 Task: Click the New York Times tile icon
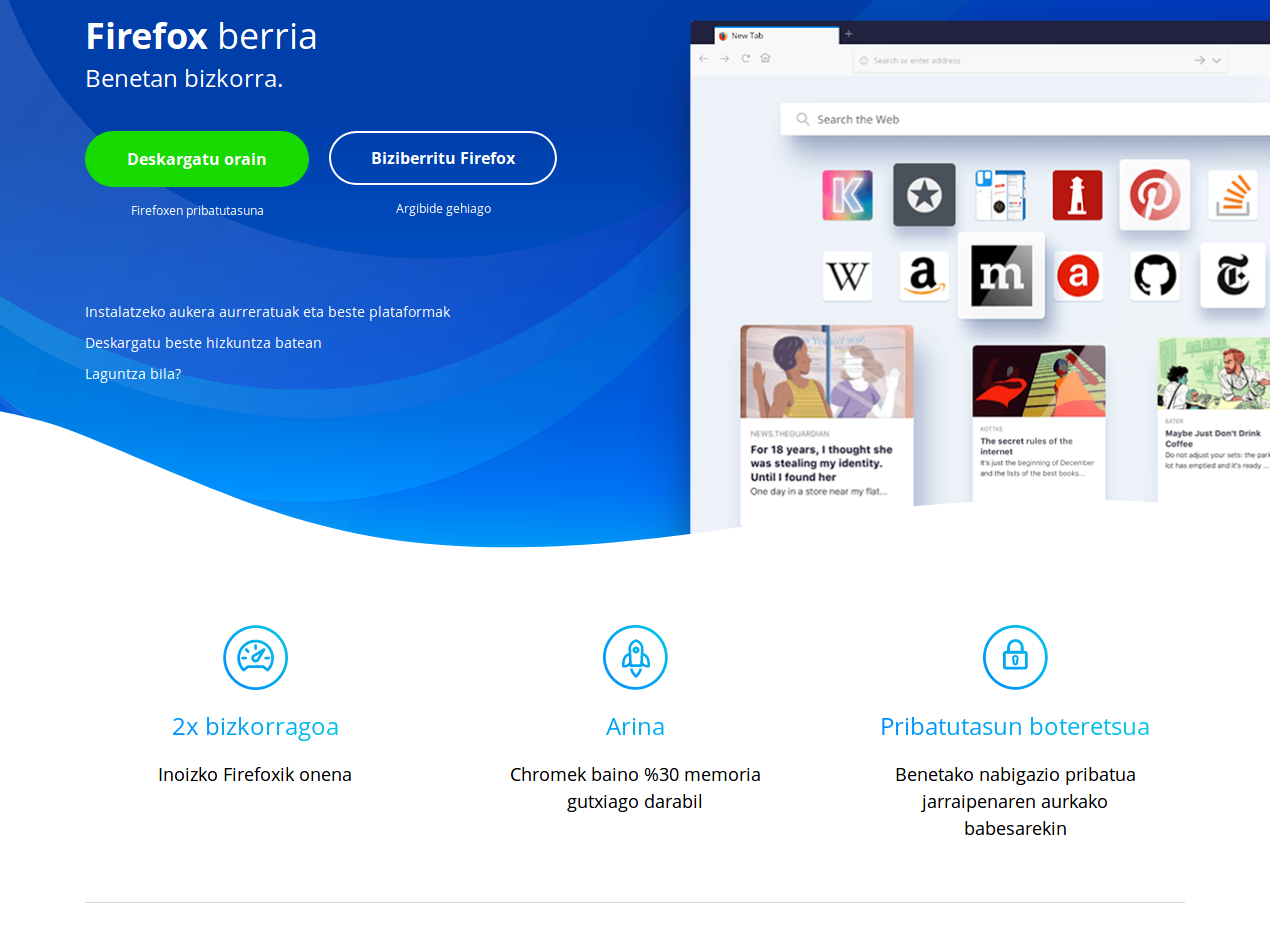point(1232,276)
